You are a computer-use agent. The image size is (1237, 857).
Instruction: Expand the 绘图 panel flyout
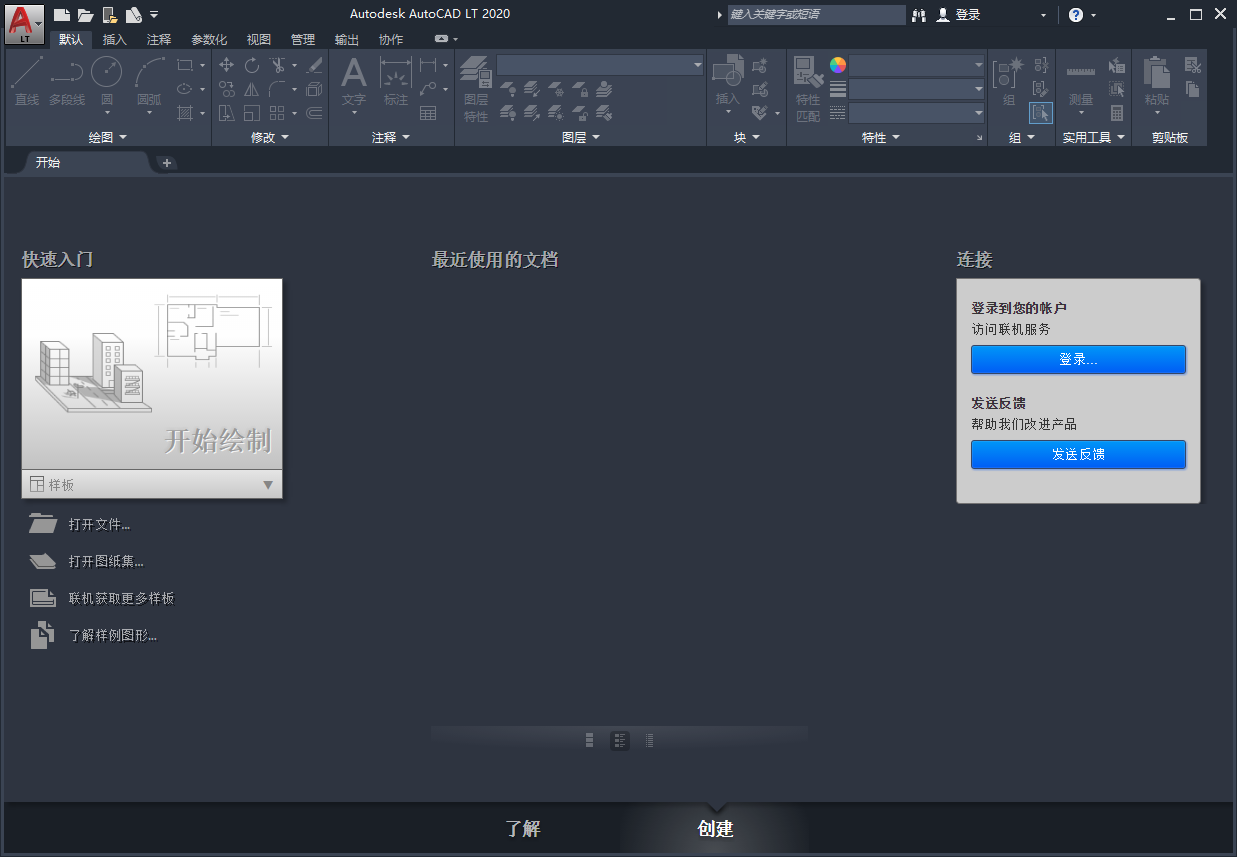click(x=107, y=137)
